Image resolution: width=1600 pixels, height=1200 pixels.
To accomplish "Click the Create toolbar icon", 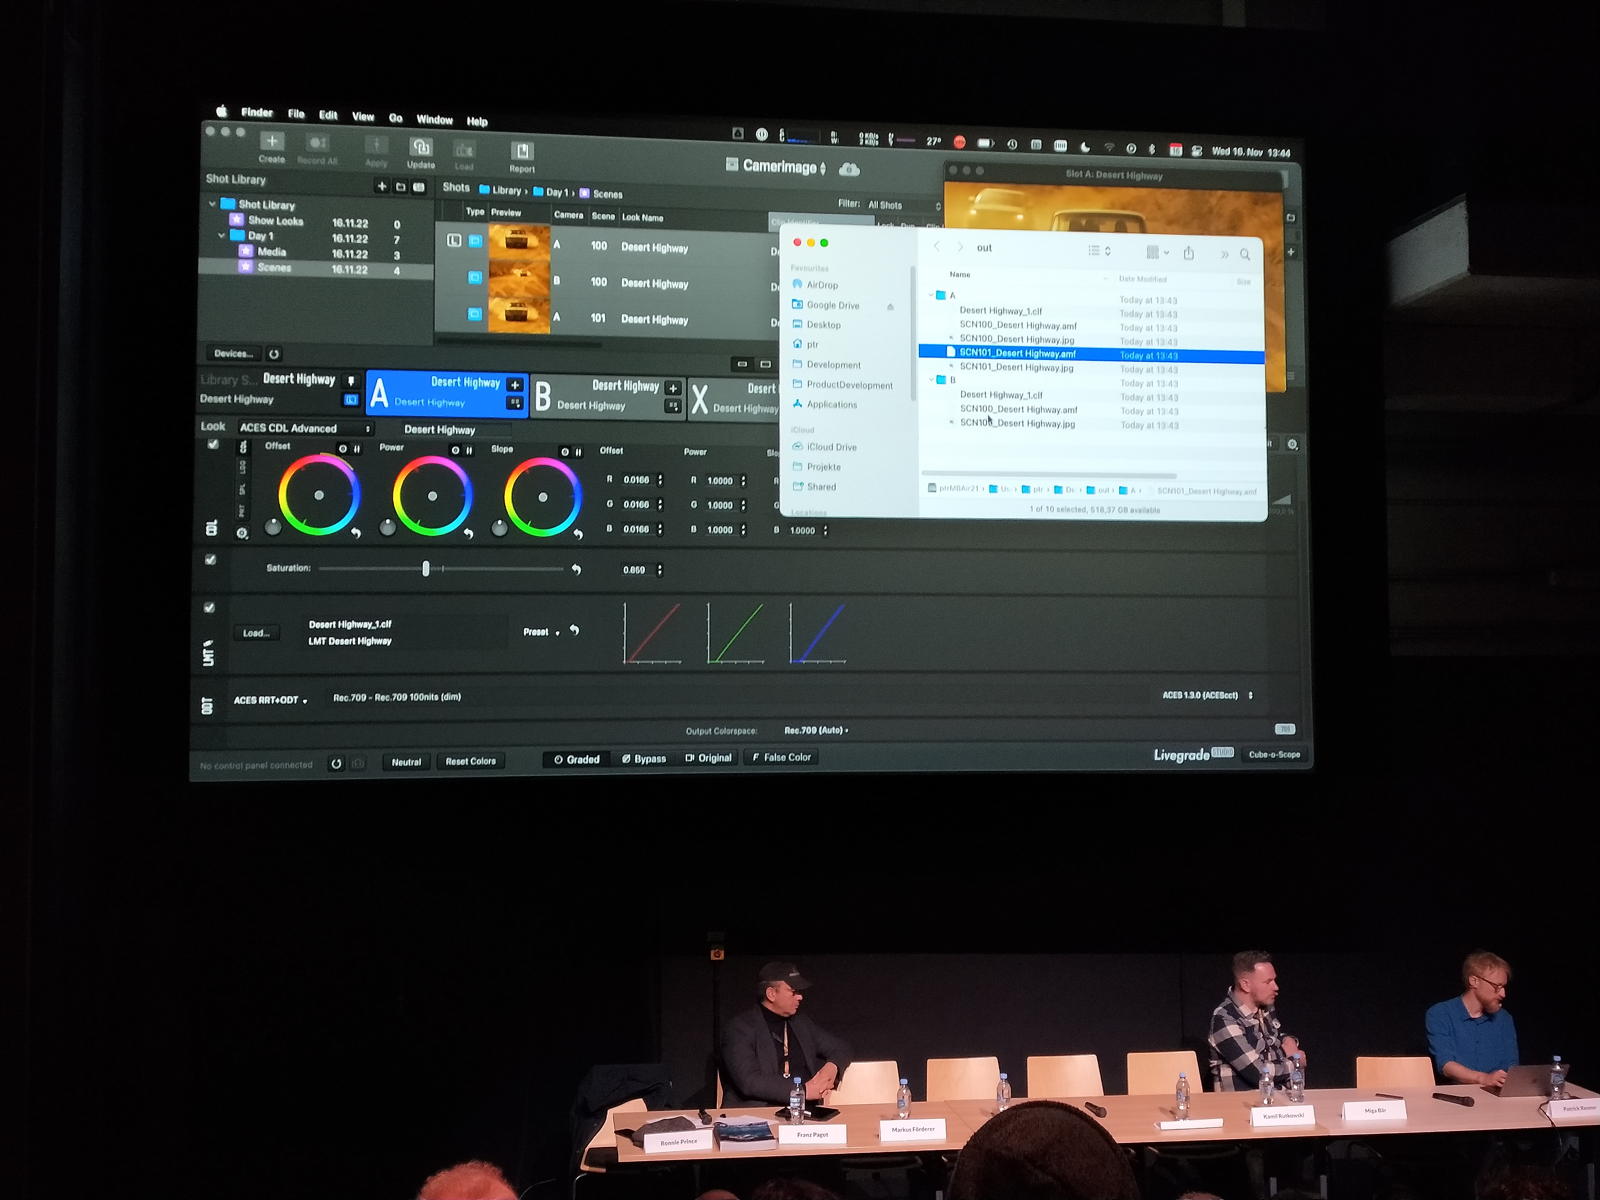I will click(x=272, y=141).
